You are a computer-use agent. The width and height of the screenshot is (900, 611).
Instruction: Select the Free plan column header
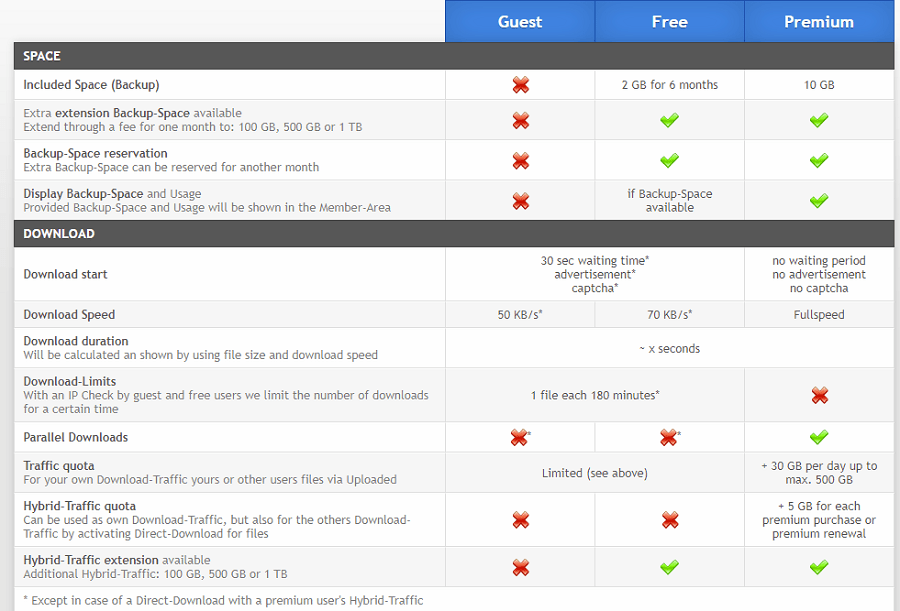point(669,21)
